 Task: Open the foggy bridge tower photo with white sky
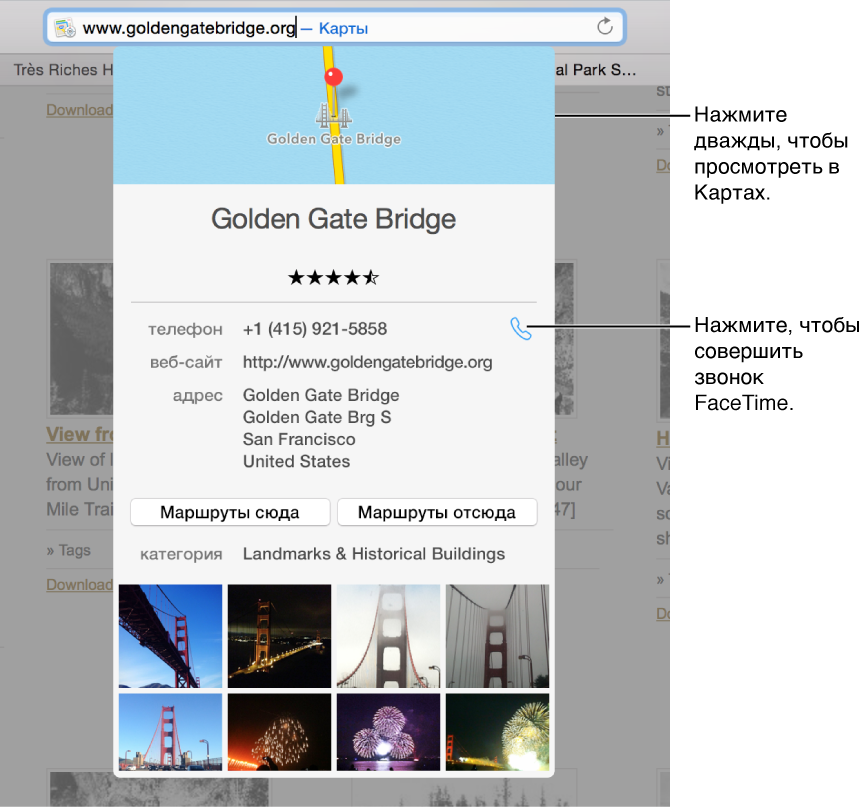coord(388,636)
